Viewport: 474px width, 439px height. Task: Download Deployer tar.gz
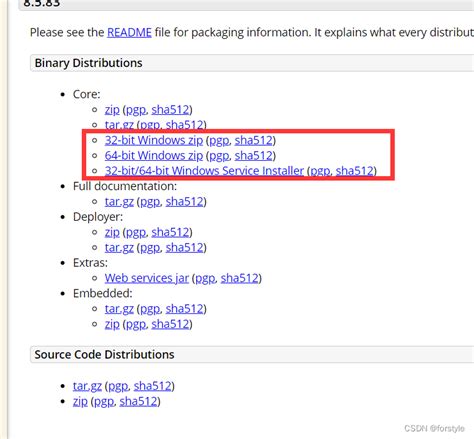click(x=119, y=248)
